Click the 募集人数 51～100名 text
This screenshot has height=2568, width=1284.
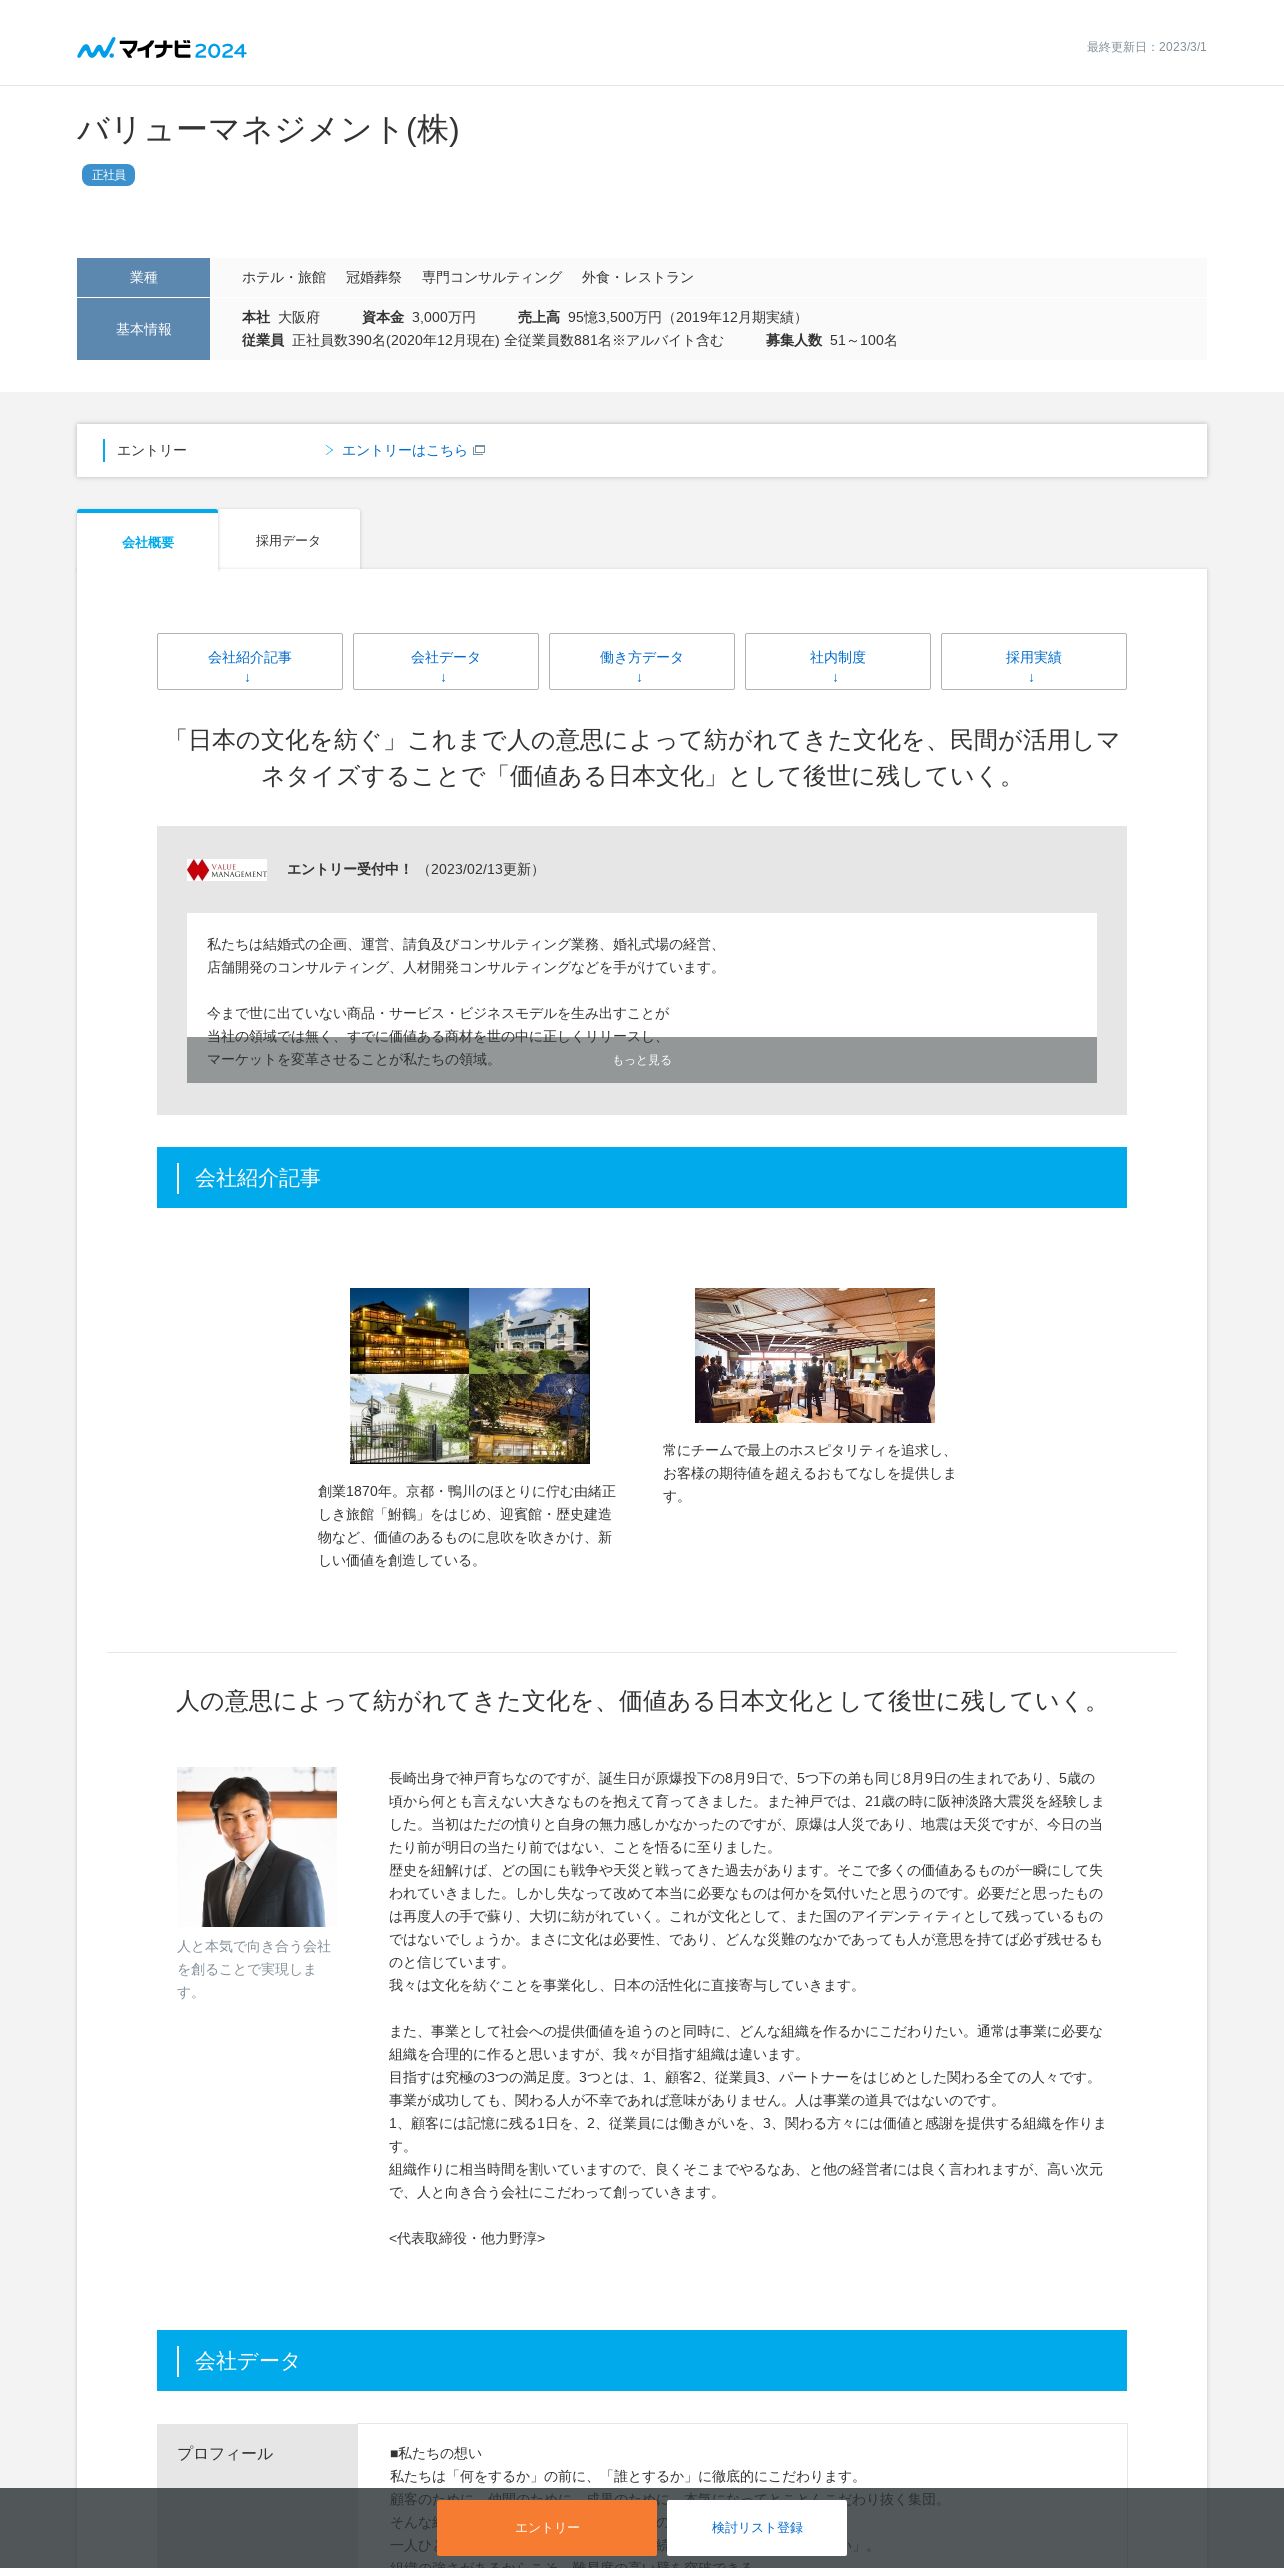tap(832, 340)
